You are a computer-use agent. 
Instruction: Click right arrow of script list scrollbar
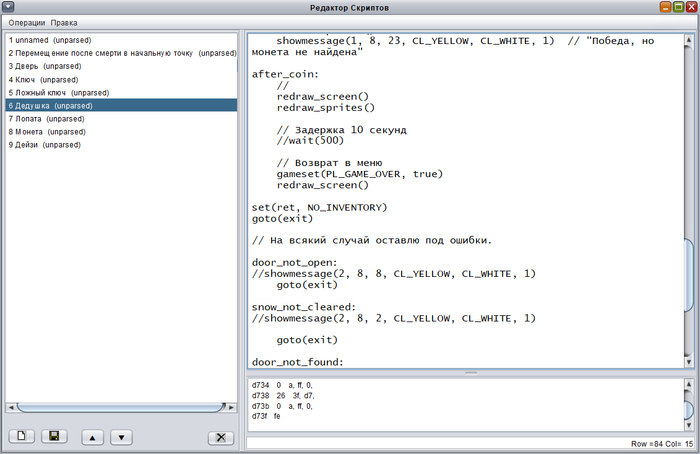(x=231, y=407)
